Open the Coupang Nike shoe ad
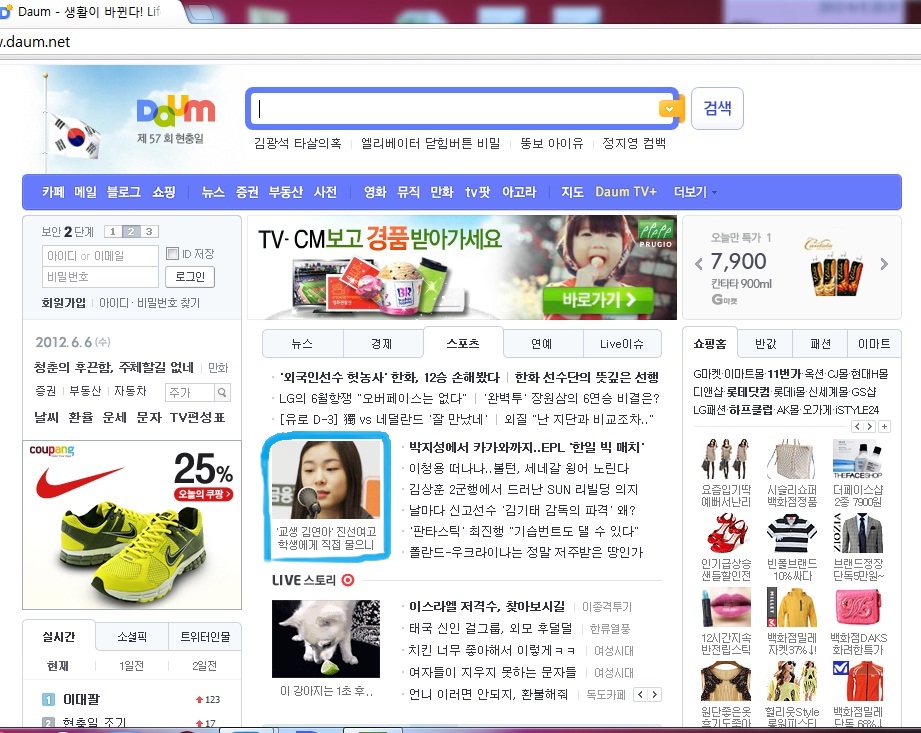 point(132,525)
